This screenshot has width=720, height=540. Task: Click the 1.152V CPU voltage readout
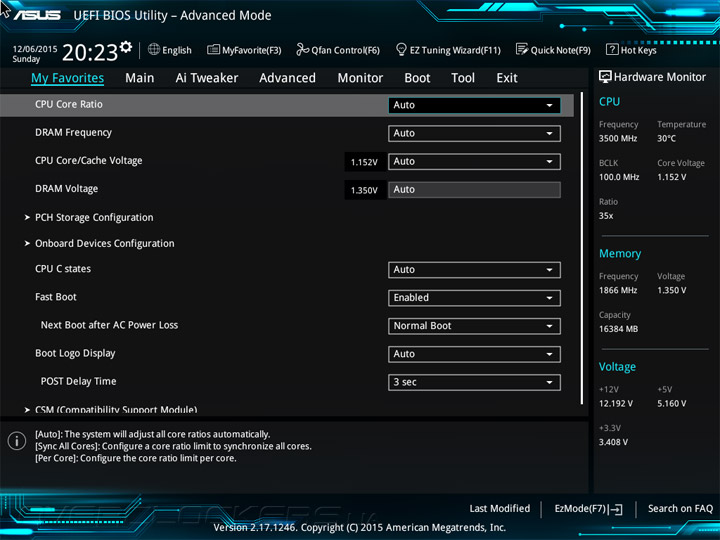364,162
